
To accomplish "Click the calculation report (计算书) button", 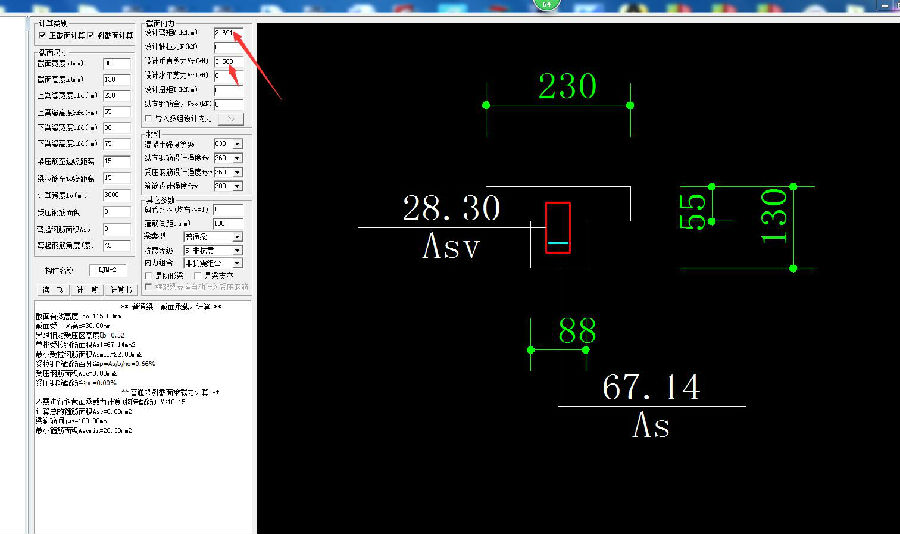I will coord(121,290).
